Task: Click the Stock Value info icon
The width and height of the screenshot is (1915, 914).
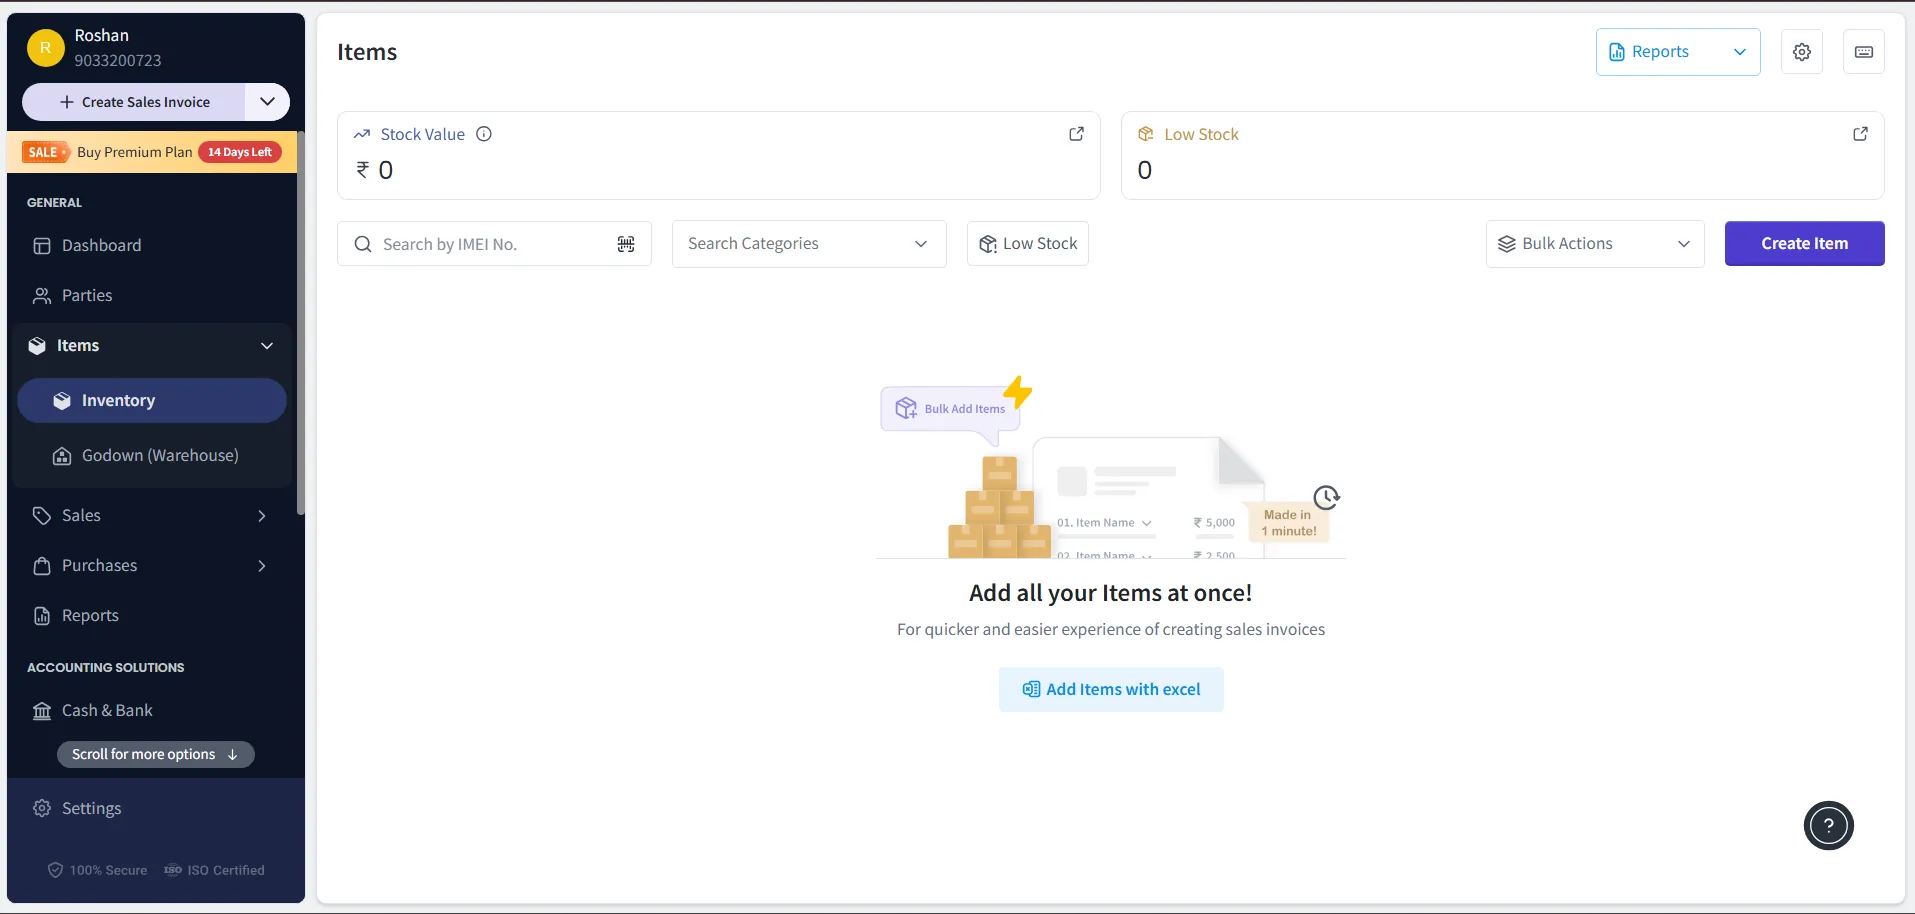Action: 484,134
